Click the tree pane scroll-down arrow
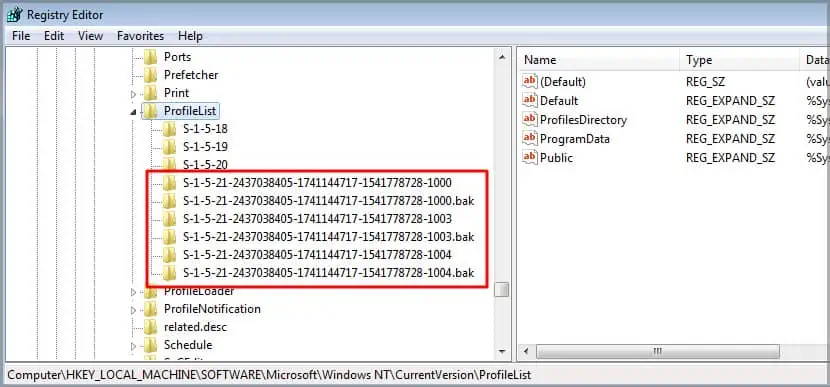 pyautogui.click(x=502, y=352)
